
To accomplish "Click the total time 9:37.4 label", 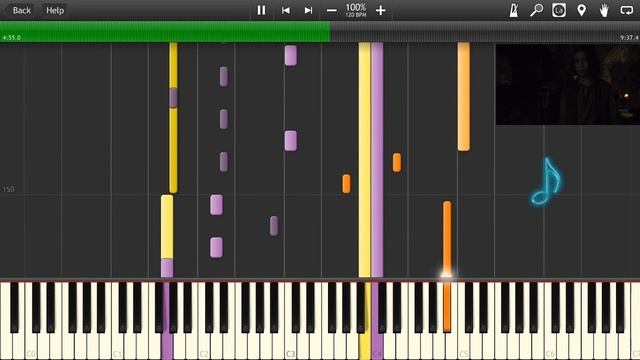I will pyautogui.click(x=629, y=38).
